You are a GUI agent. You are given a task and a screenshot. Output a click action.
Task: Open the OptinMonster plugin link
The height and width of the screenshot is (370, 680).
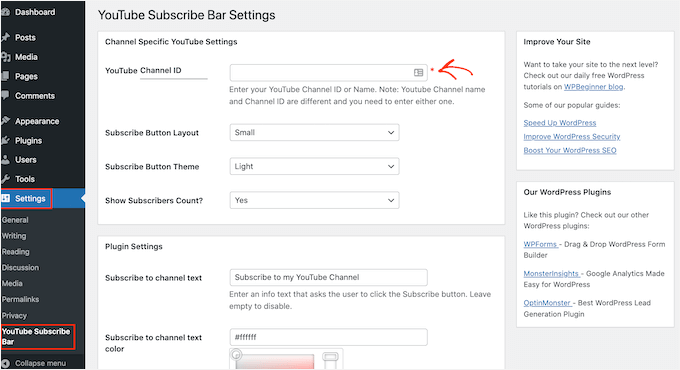coord(547,303)
